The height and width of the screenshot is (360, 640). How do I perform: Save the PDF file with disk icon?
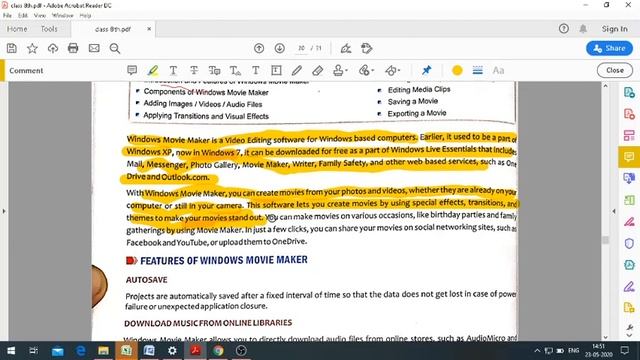click(12, 48)
